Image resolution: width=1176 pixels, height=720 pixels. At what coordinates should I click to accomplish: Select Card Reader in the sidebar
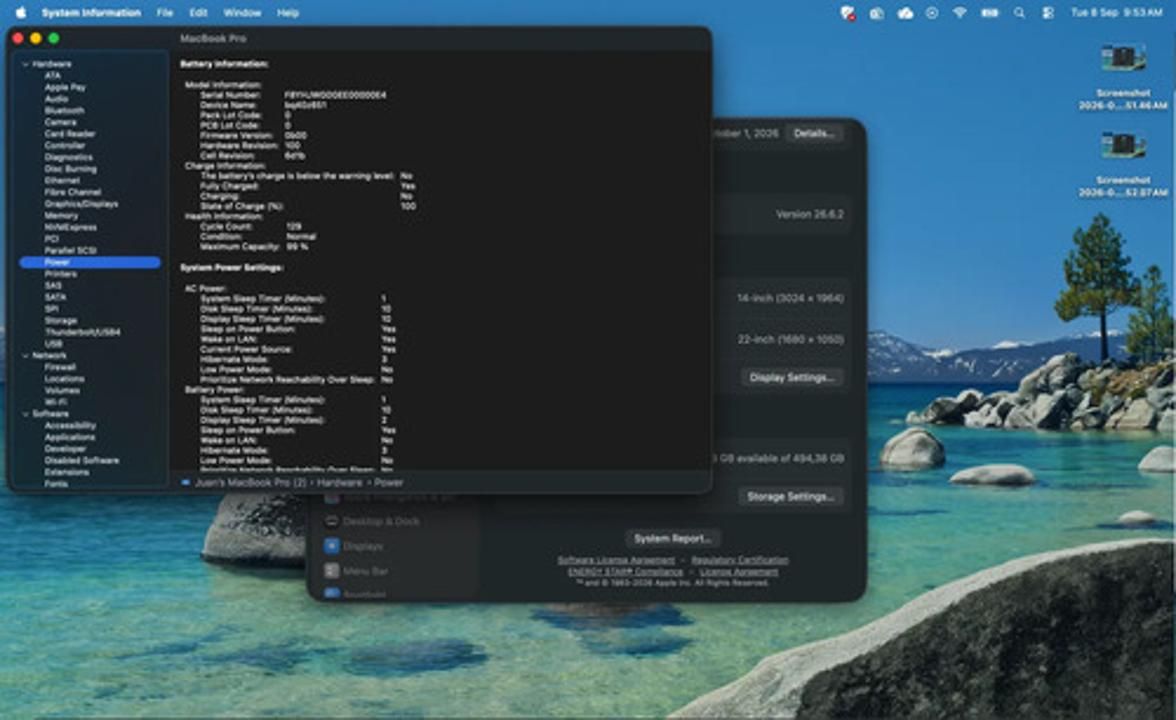coord(70,134)
